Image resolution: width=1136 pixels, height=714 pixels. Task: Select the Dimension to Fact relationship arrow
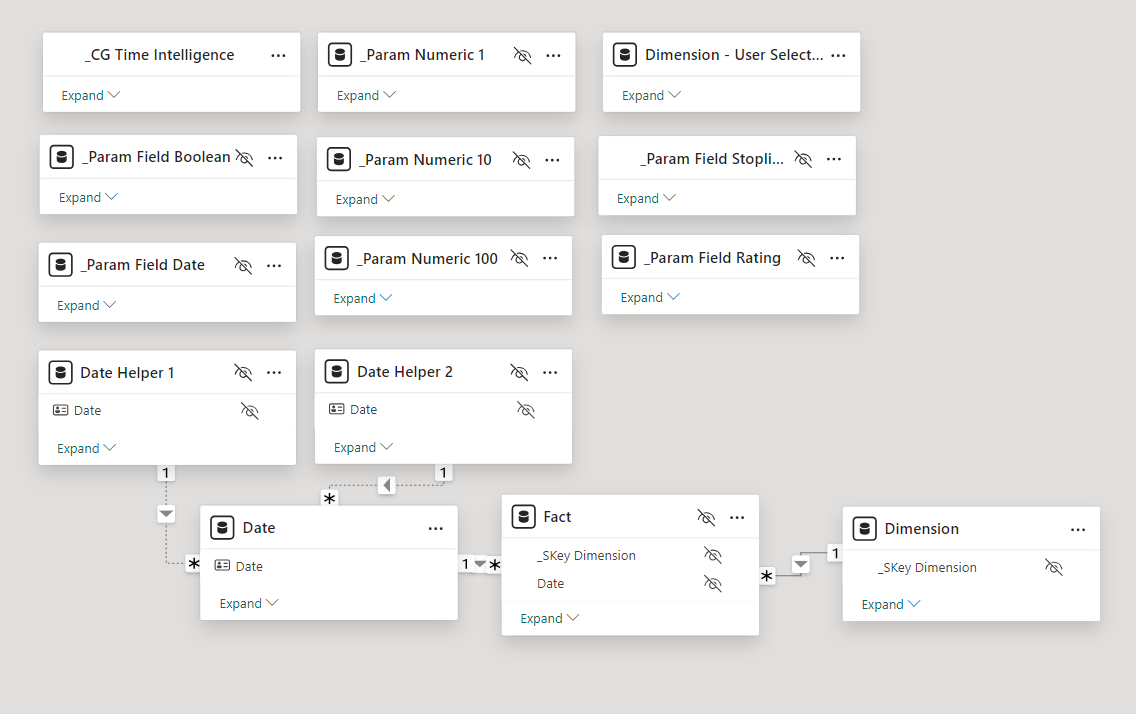801,564
